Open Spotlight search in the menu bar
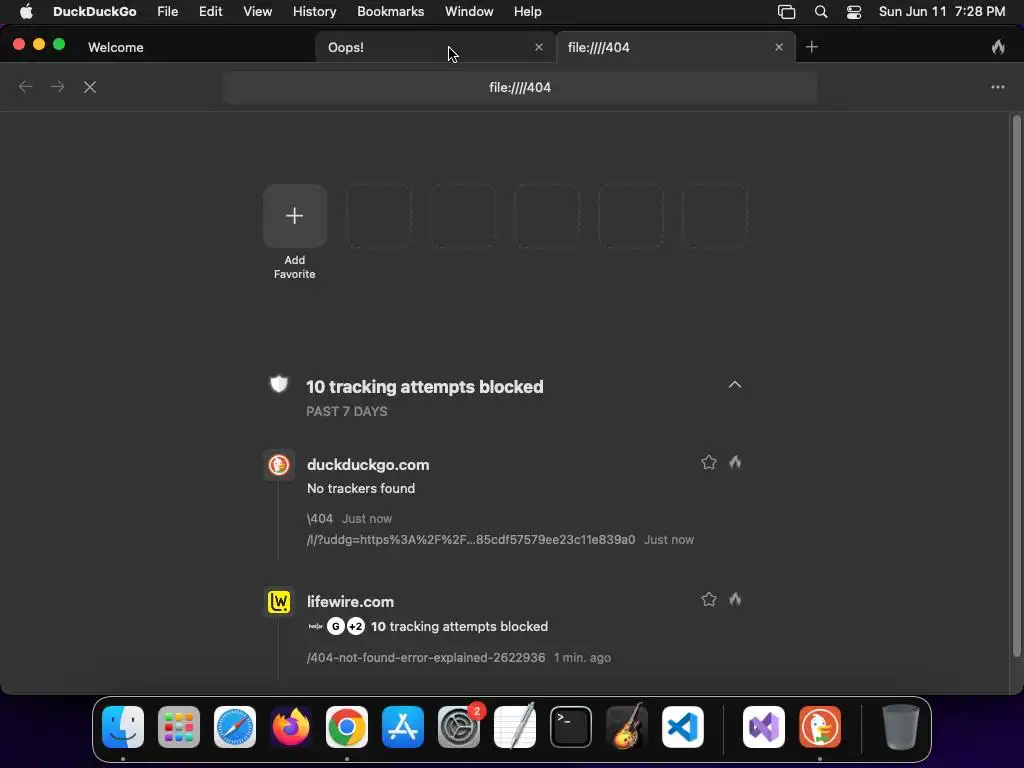The image size is (1024, 768). [x=821, y=12]
